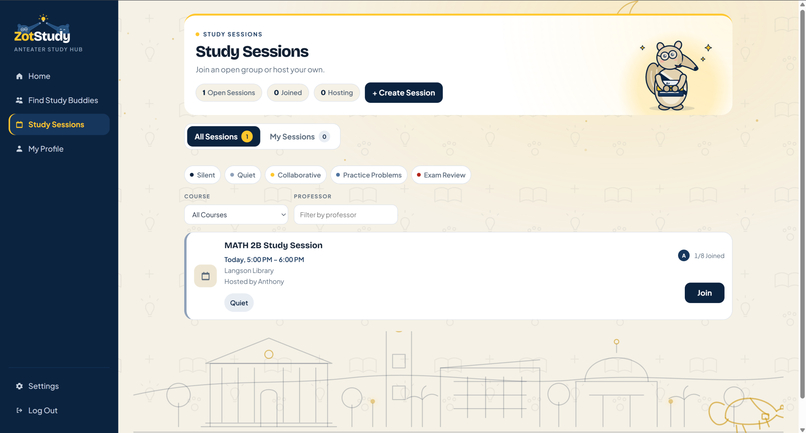Toggle the Collaborative filter chip
The height and width of the screenshot is (433, 806).
click(296, 175)
